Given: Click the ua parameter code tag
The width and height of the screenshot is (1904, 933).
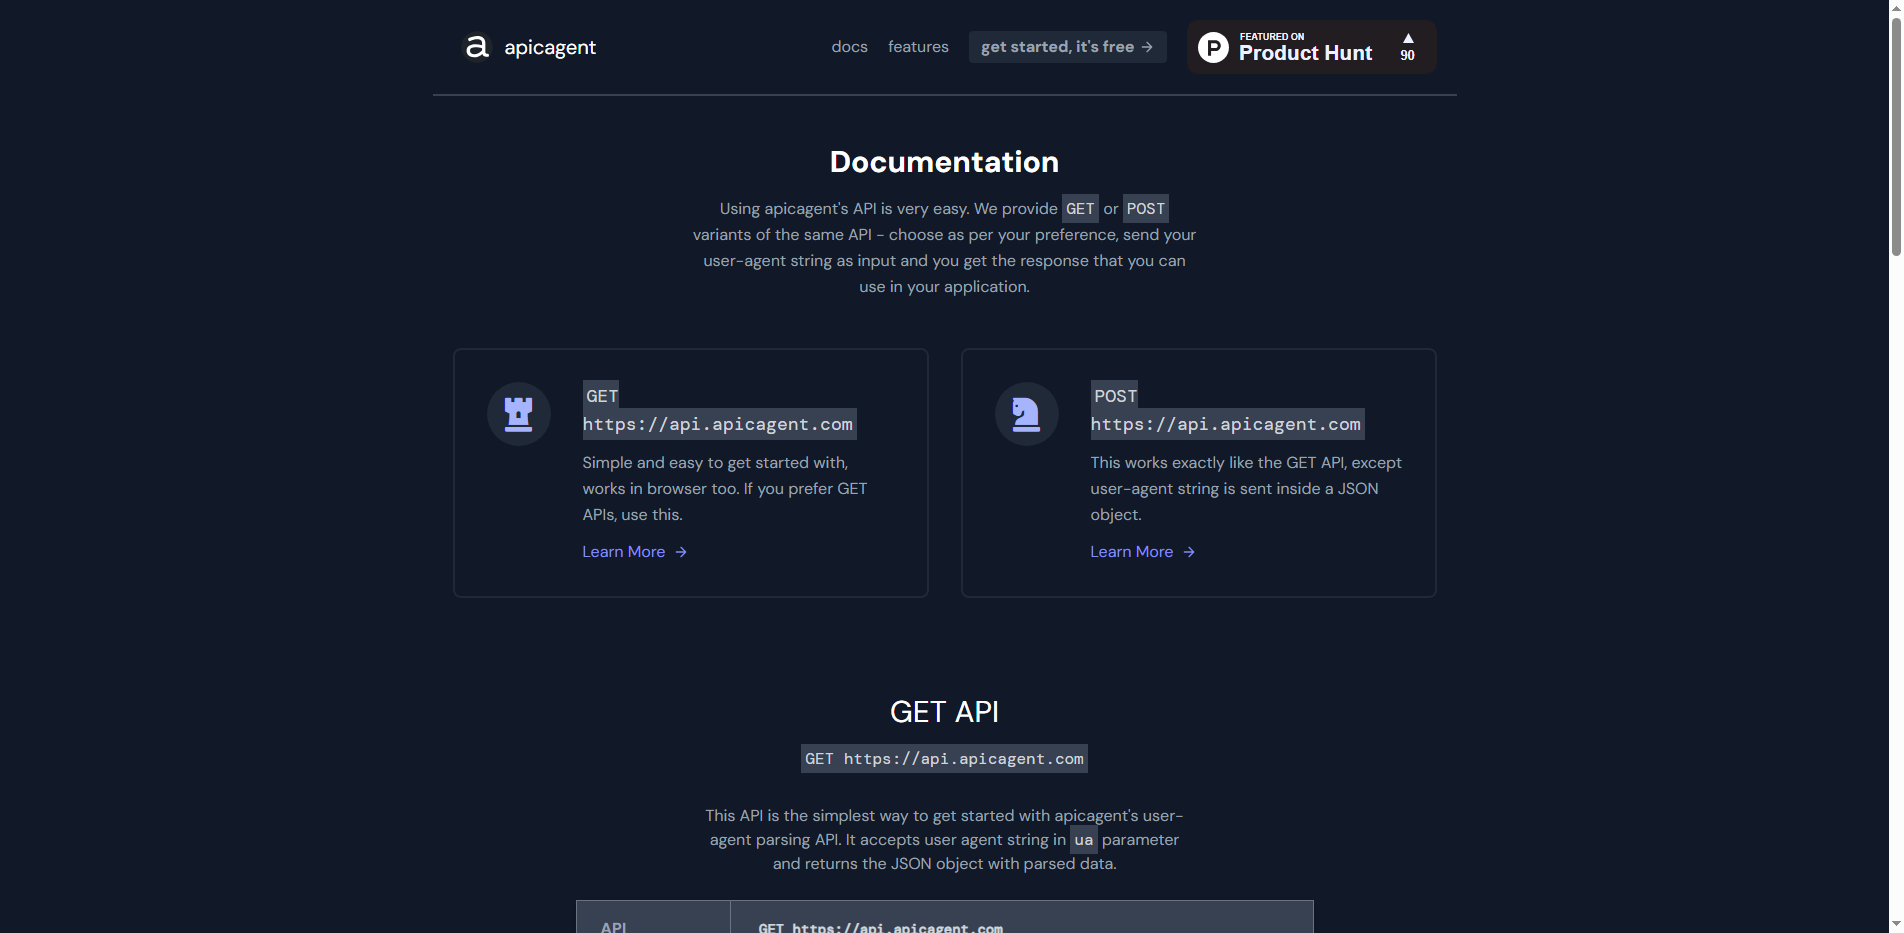Looking at the screenshot, I should 1084,840.
